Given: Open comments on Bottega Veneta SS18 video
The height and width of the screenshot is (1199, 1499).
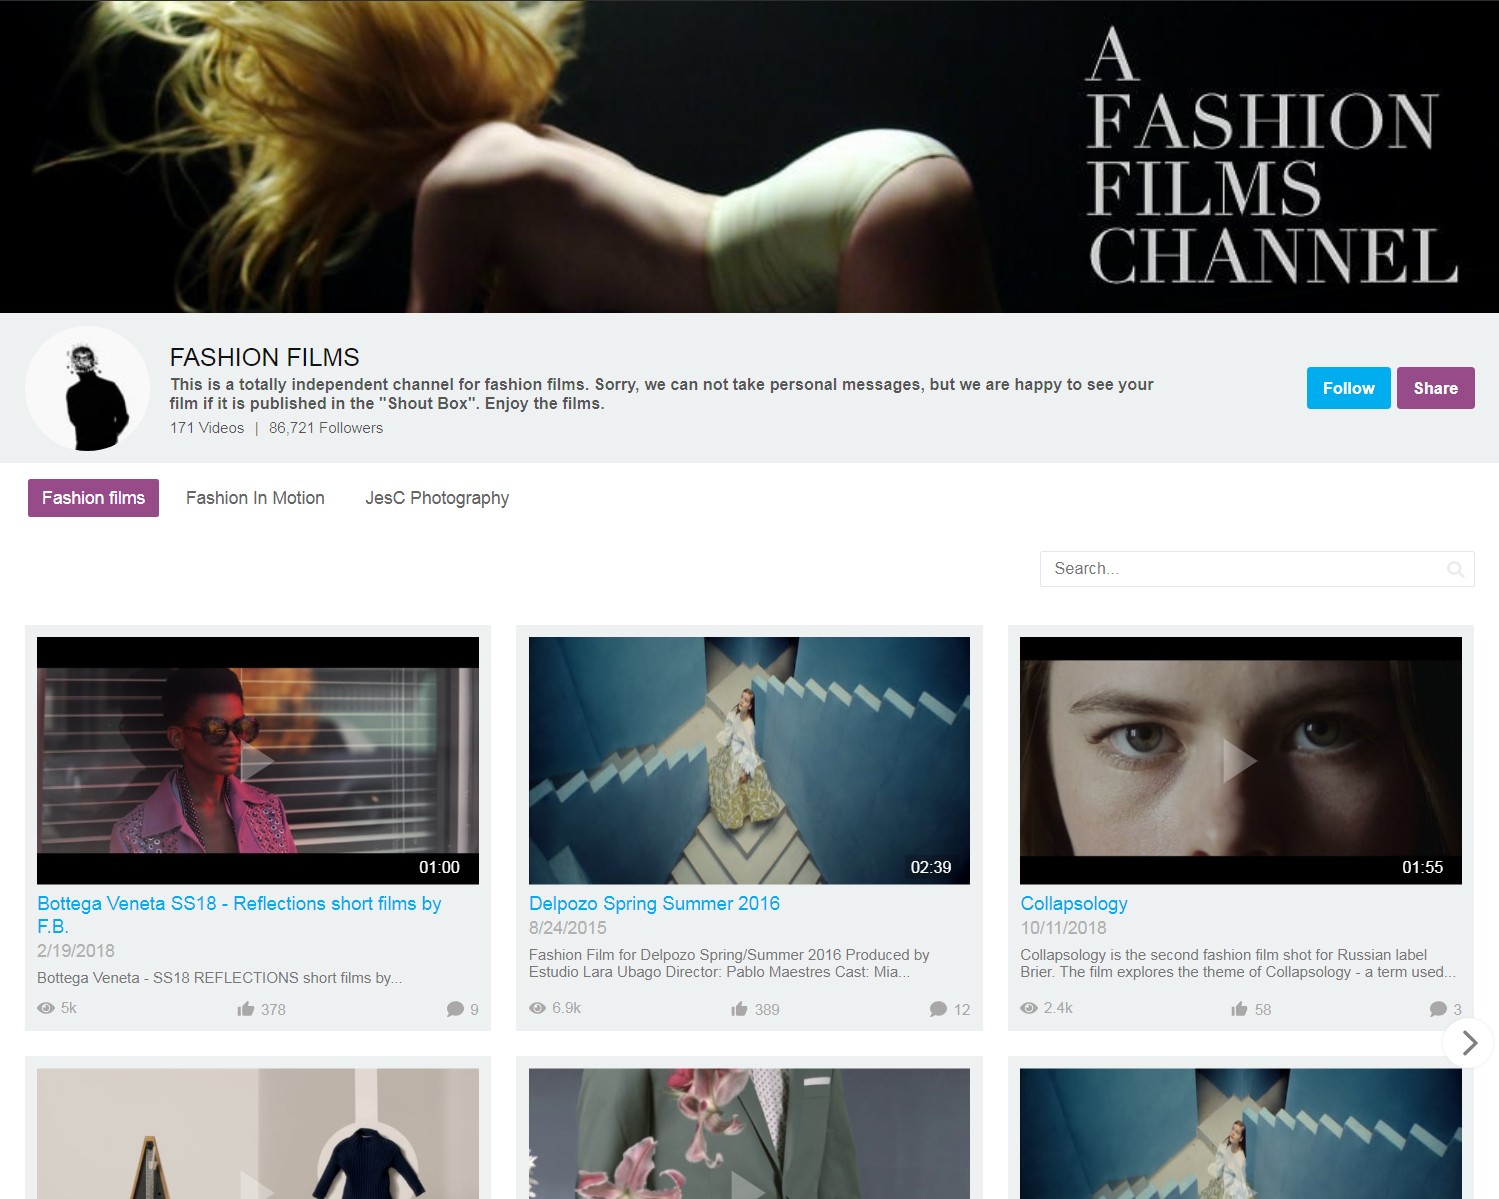Looking at the screenshot, I should tap(455, 1009).
